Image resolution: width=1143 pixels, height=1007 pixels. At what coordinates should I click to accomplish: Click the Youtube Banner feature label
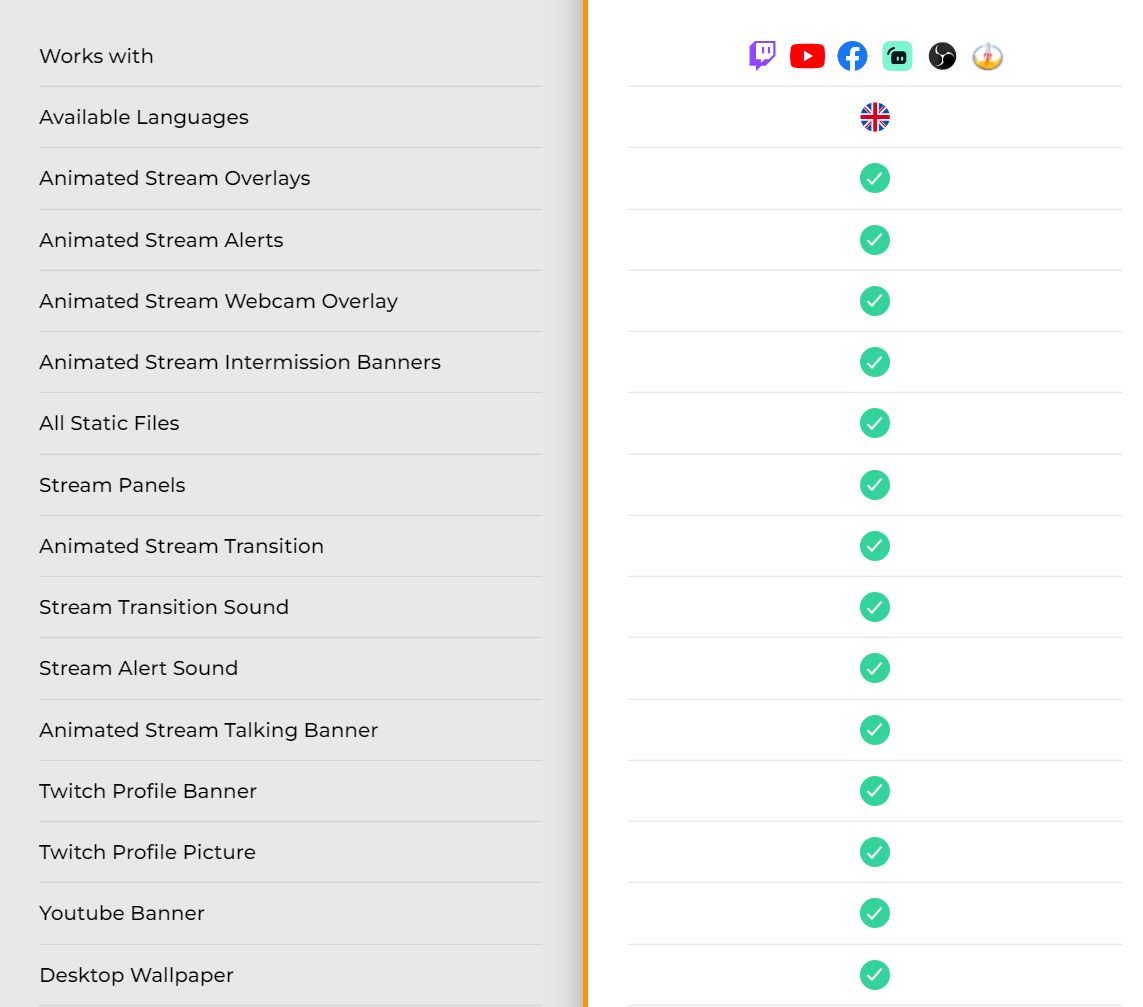pos(122,913)
